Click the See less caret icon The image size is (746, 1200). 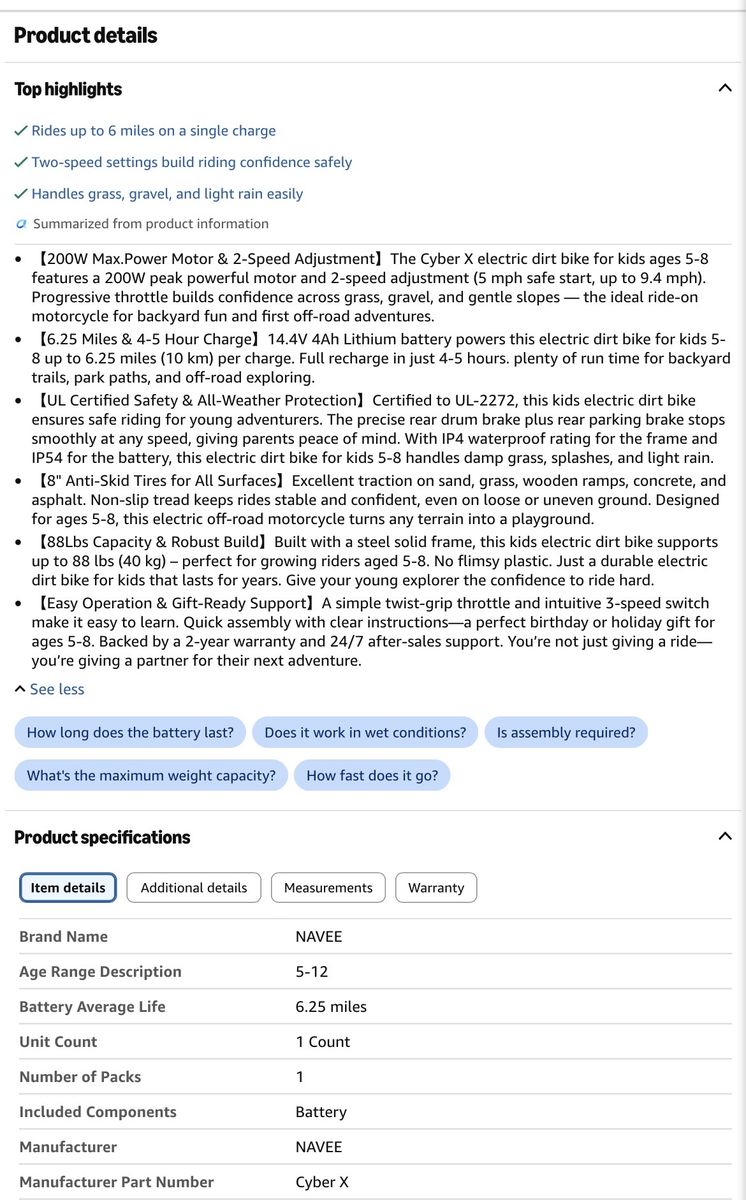(x=20, y=689)
